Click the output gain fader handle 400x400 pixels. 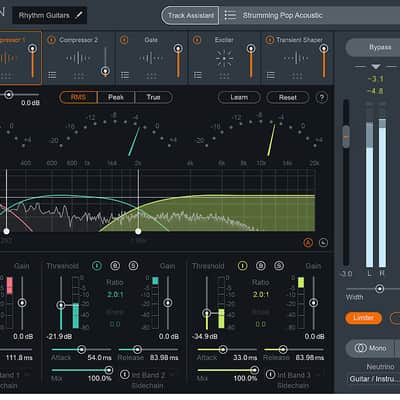pos(346,137)
